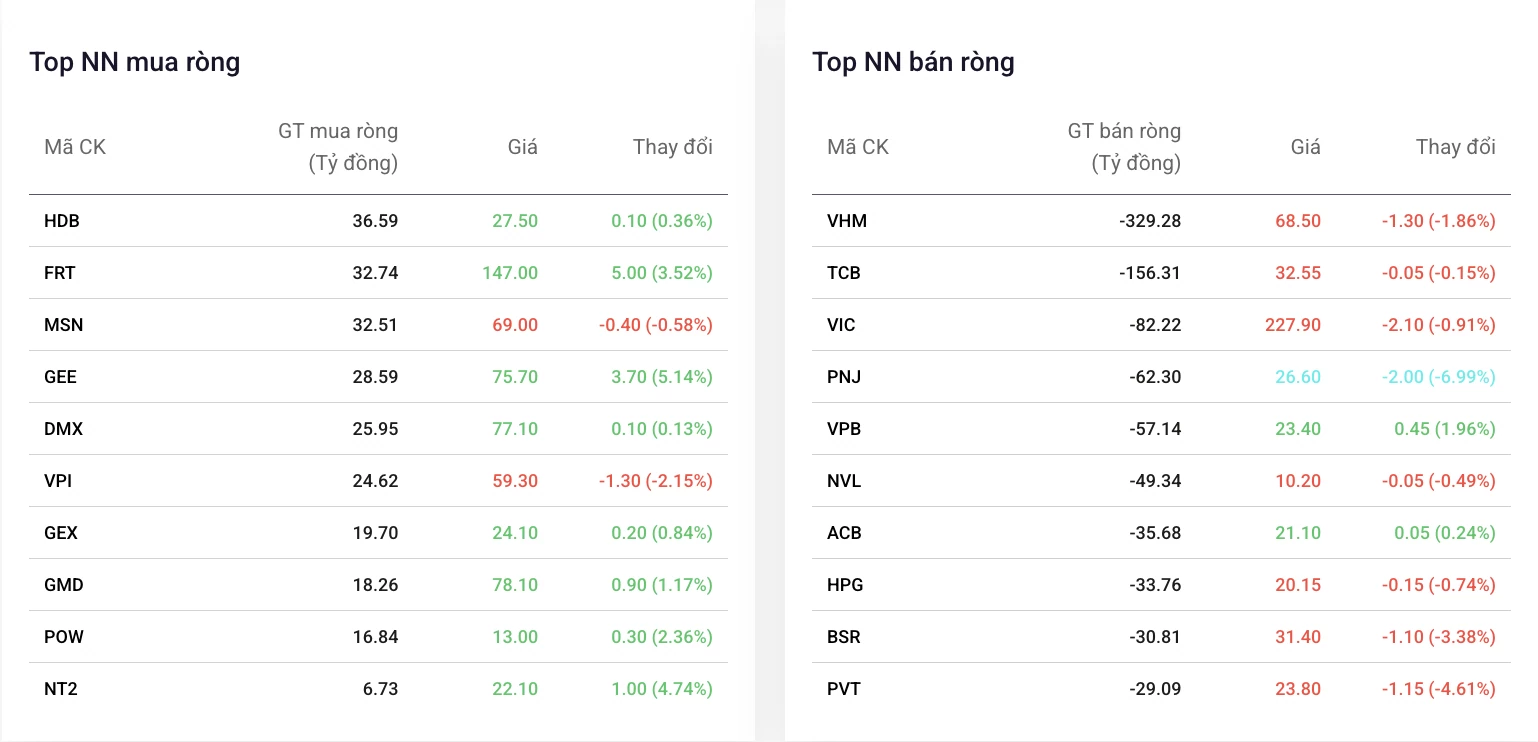Viewport: 1538px width, 742px height.
Task: Select ACB price 21.10
Action: 1298,533
